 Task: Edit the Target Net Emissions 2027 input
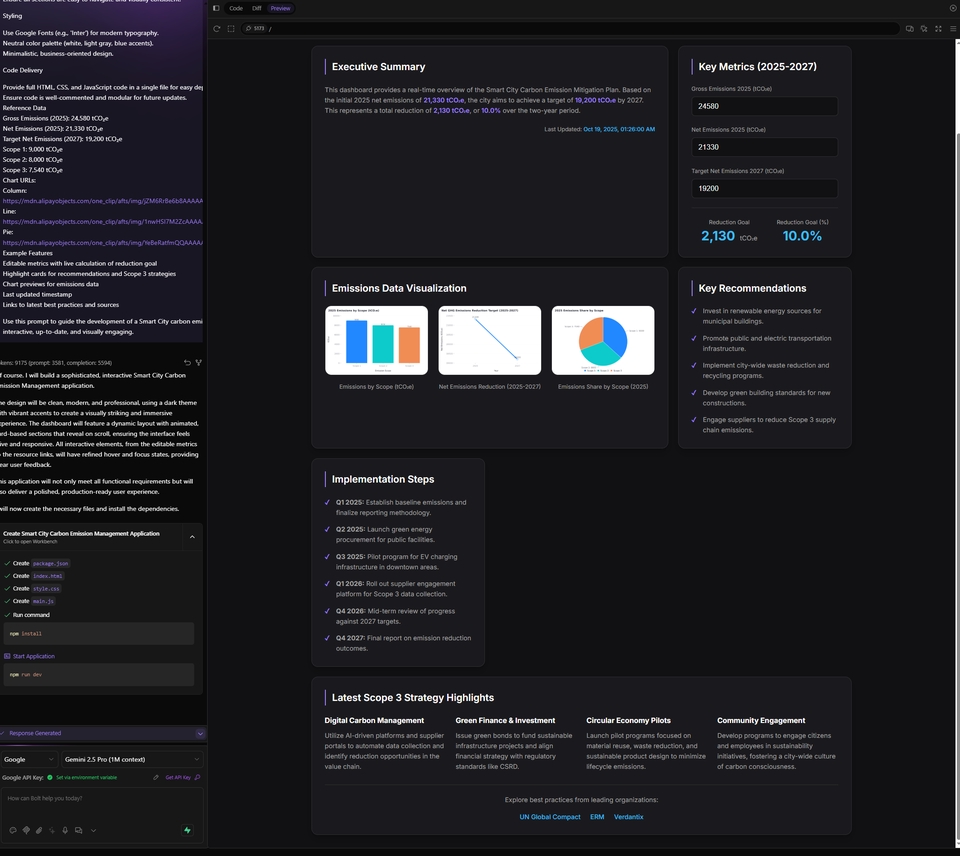(764, 188)
